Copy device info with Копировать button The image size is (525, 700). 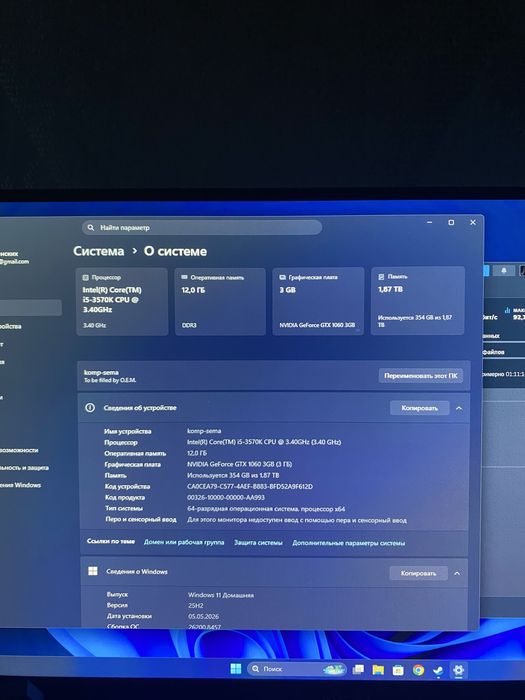[x=419, y=408]
